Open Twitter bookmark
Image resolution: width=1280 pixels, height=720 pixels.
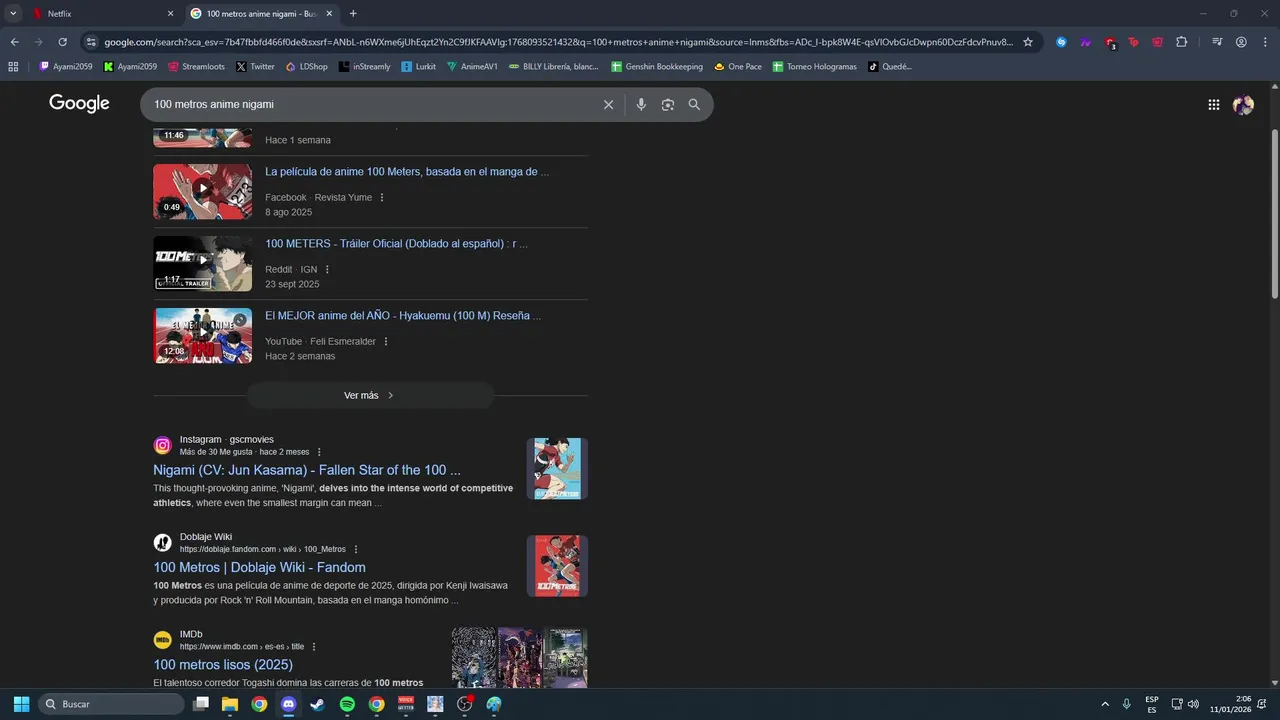[x=255, y=67]
